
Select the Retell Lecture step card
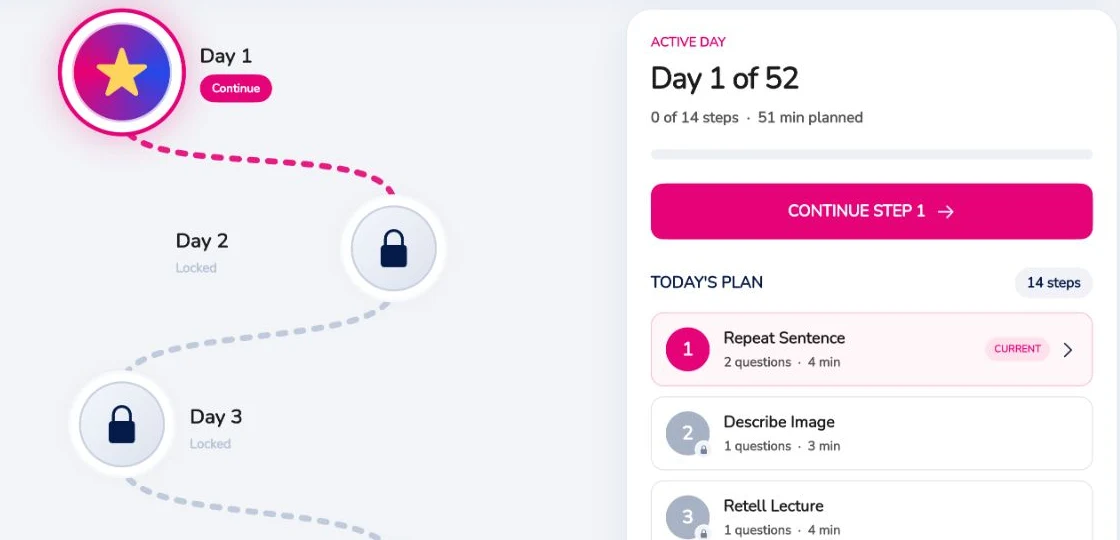click(x=871, y=511)
